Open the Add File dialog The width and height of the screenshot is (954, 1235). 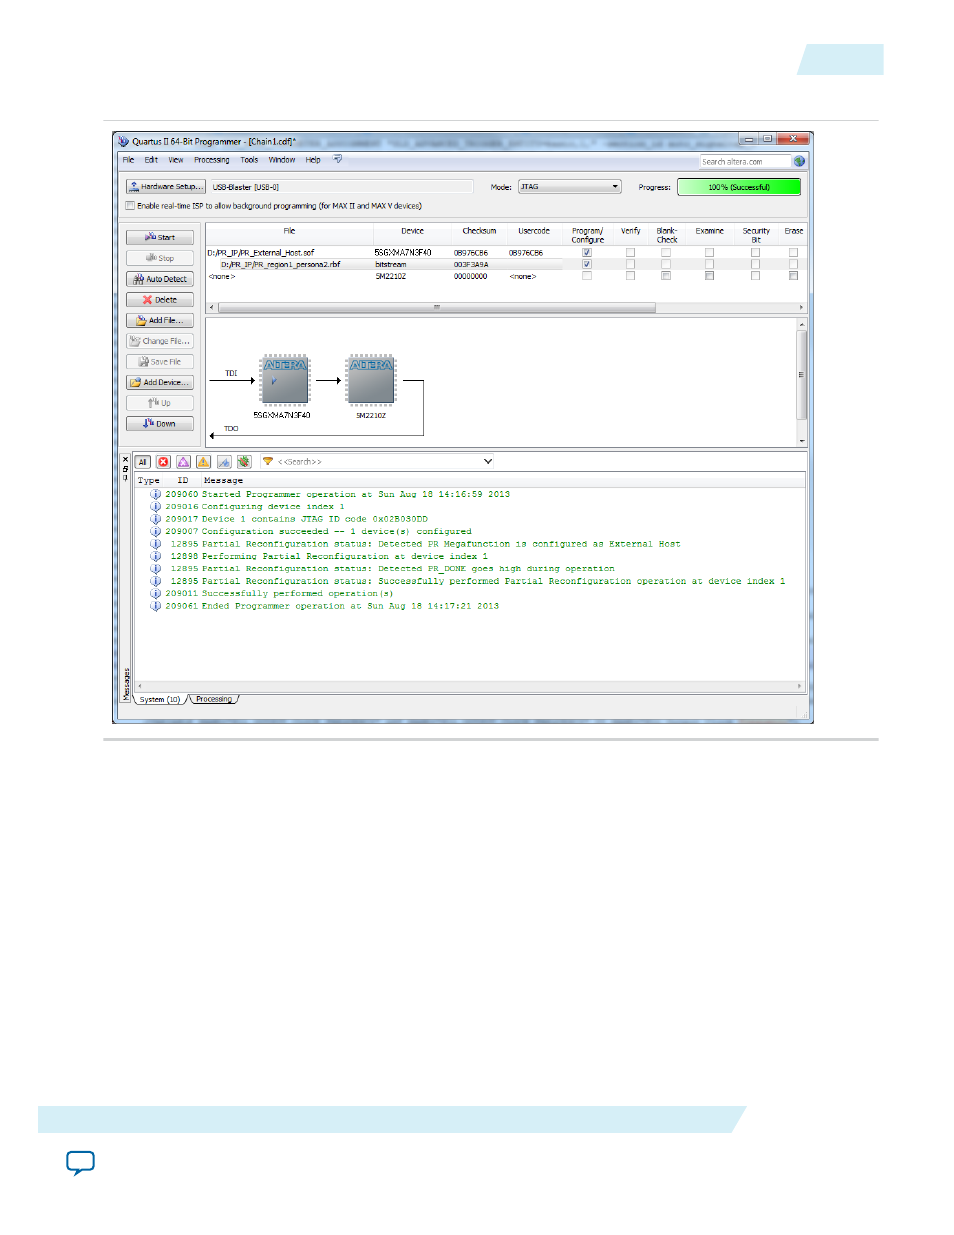point(160,320)
